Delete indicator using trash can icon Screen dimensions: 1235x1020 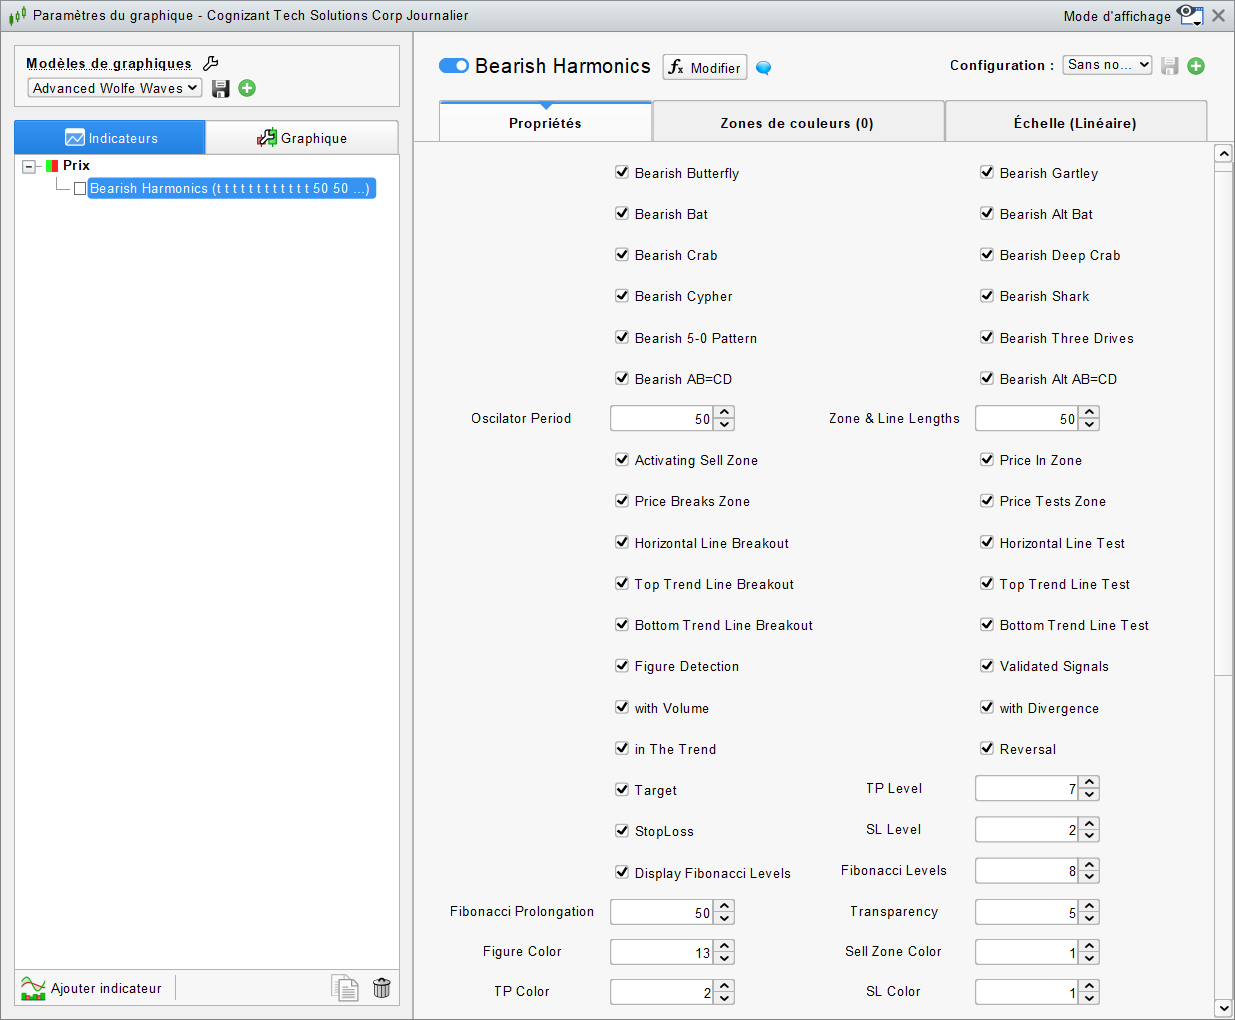[x=381, y=988]
